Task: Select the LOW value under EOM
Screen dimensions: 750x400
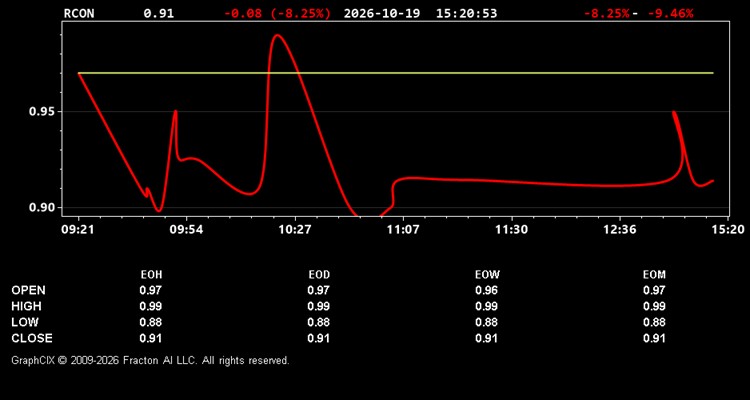Action: 654,322
